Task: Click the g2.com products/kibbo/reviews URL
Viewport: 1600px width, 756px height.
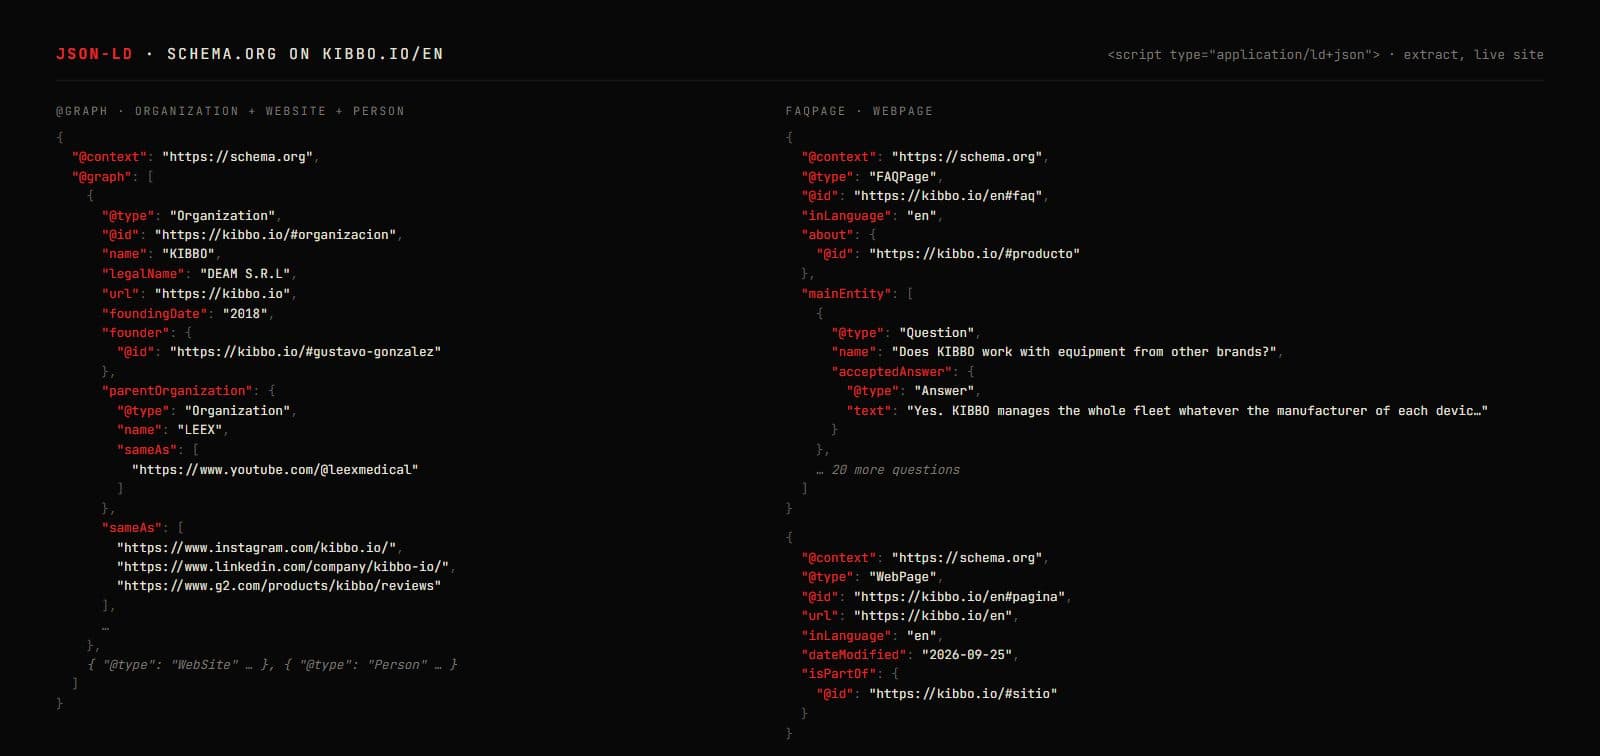Action: pos(279,586)
